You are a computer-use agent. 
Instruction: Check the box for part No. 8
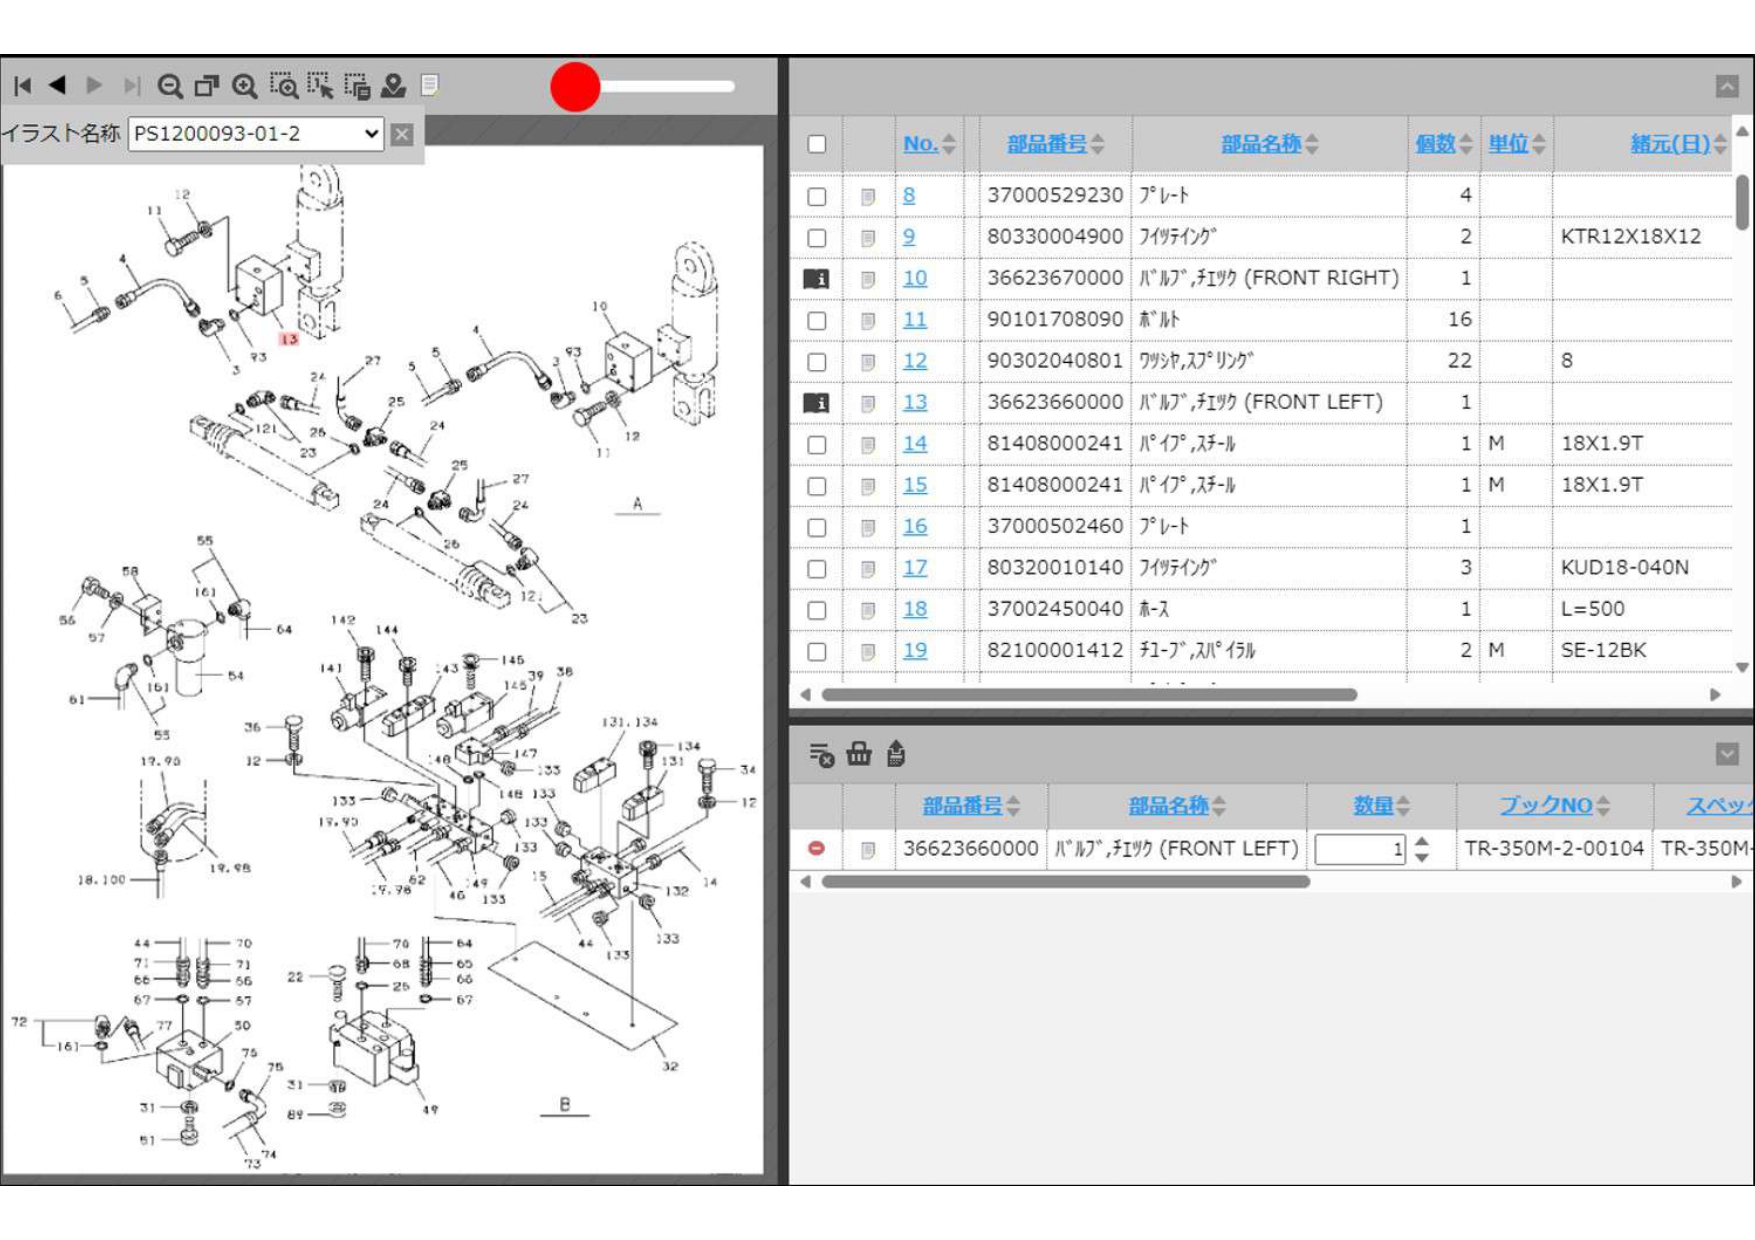click(x=816, y=196)
